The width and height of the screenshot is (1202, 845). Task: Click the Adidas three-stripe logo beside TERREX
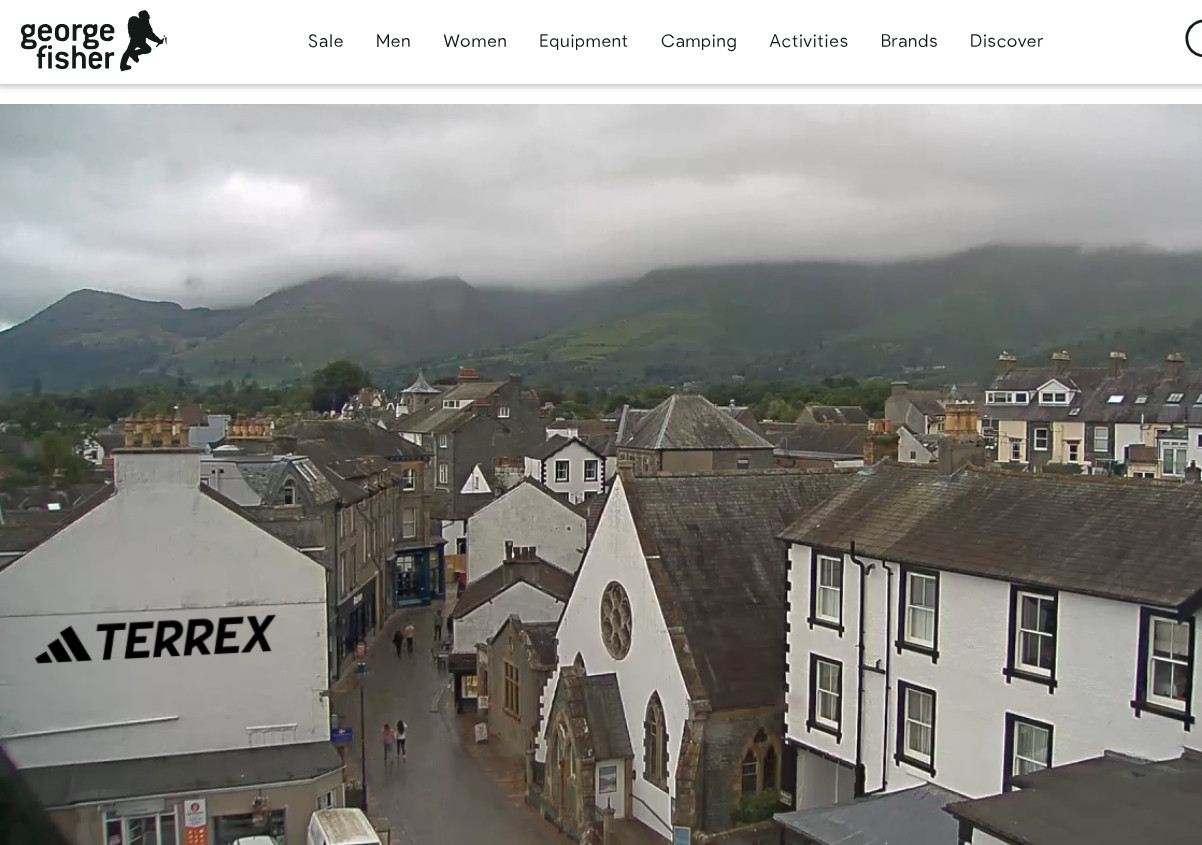coord(64,645)
